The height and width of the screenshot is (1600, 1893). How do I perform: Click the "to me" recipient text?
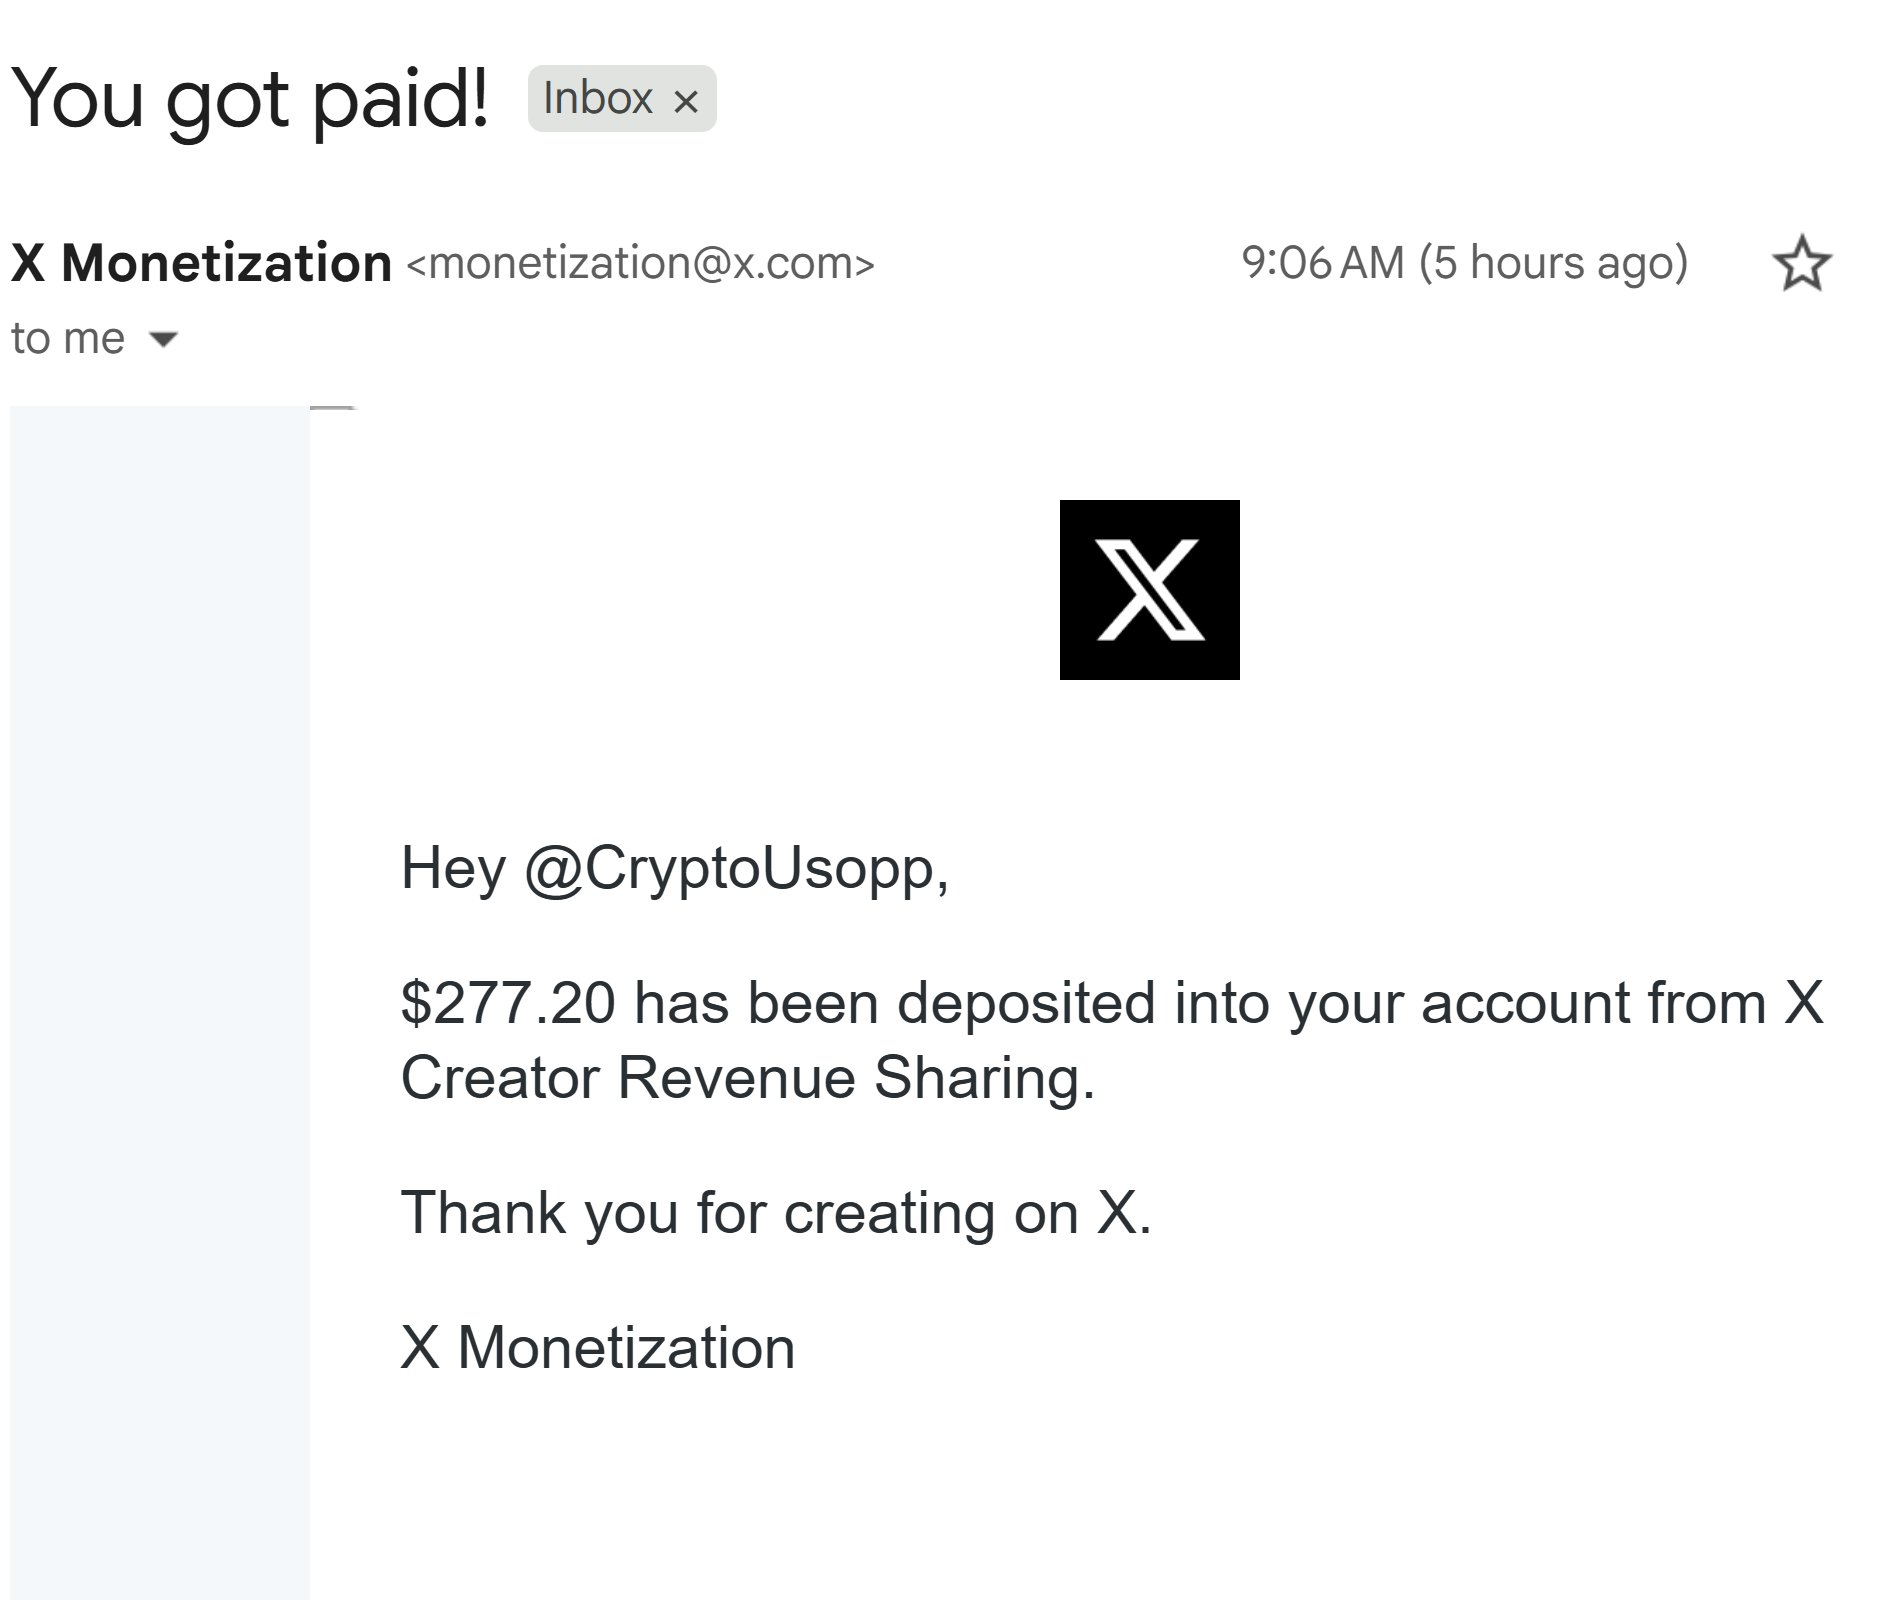click(68, 339)
